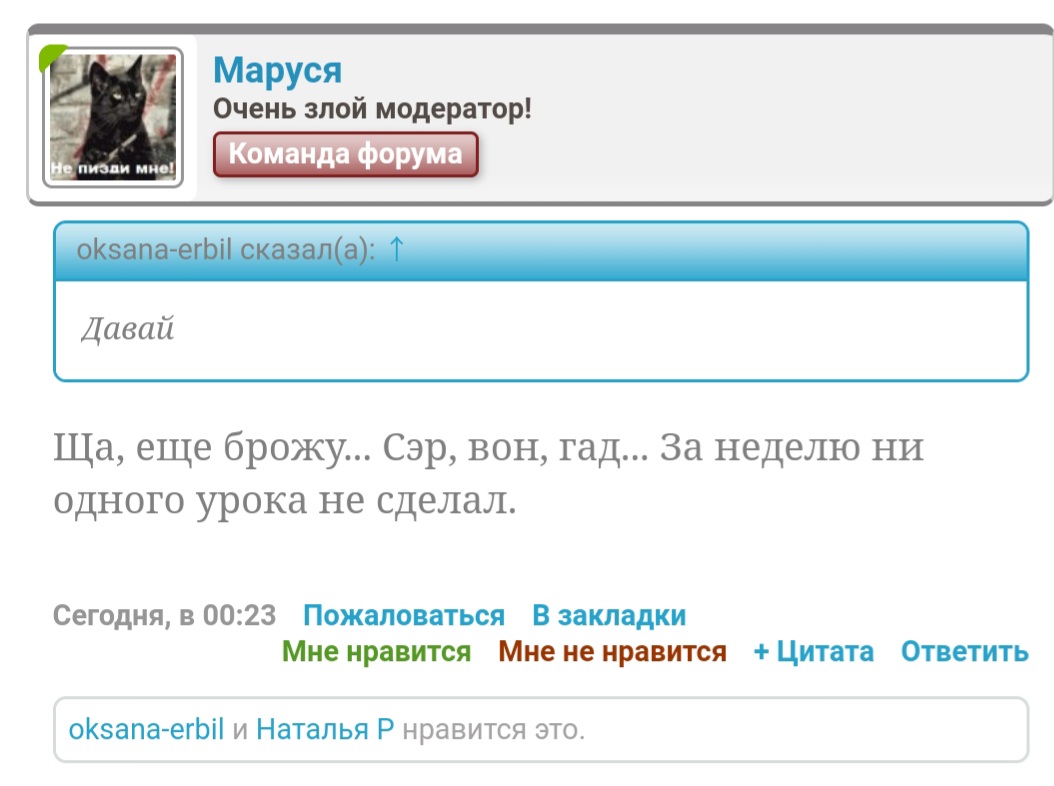Click the quoted text Давай

point(128,329)
